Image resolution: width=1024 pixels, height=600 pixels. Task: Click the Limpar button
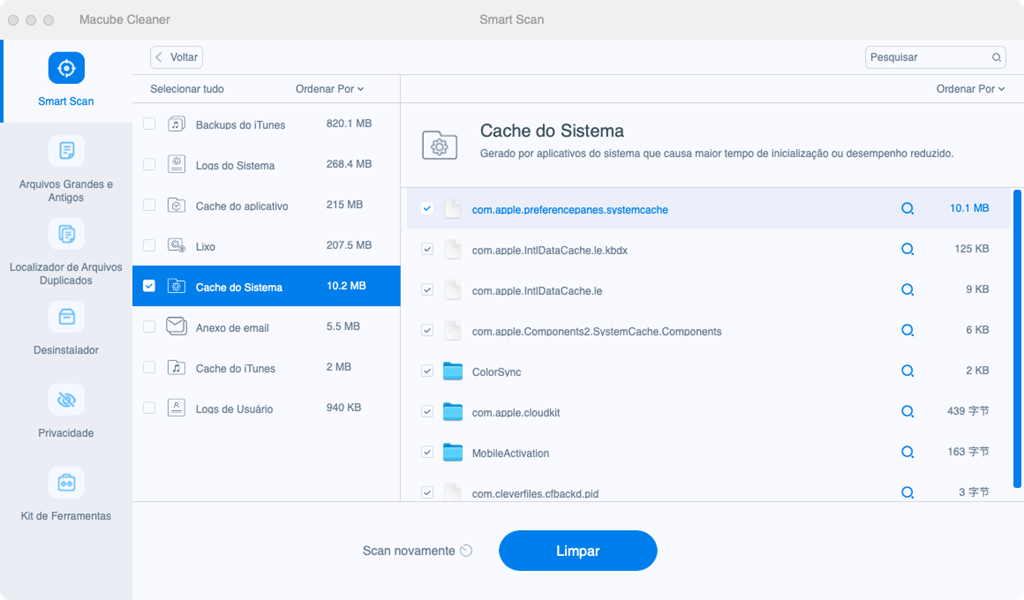point(578,550)
